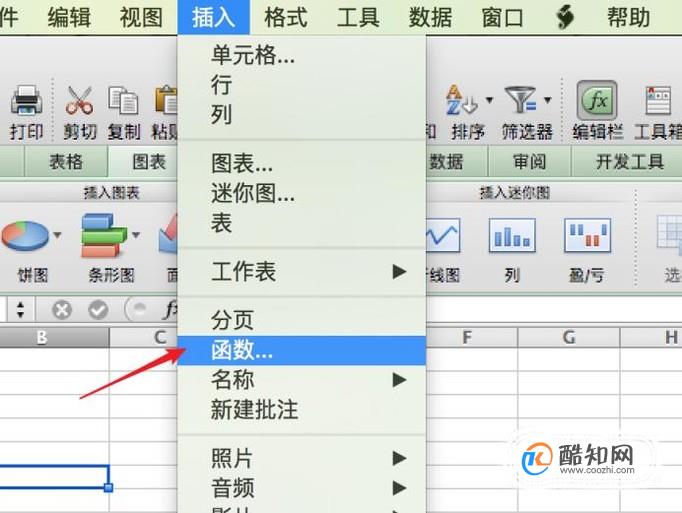Open the Filter dropdown arrow
This screenshot has width=682, height=513.
(548, 100)
